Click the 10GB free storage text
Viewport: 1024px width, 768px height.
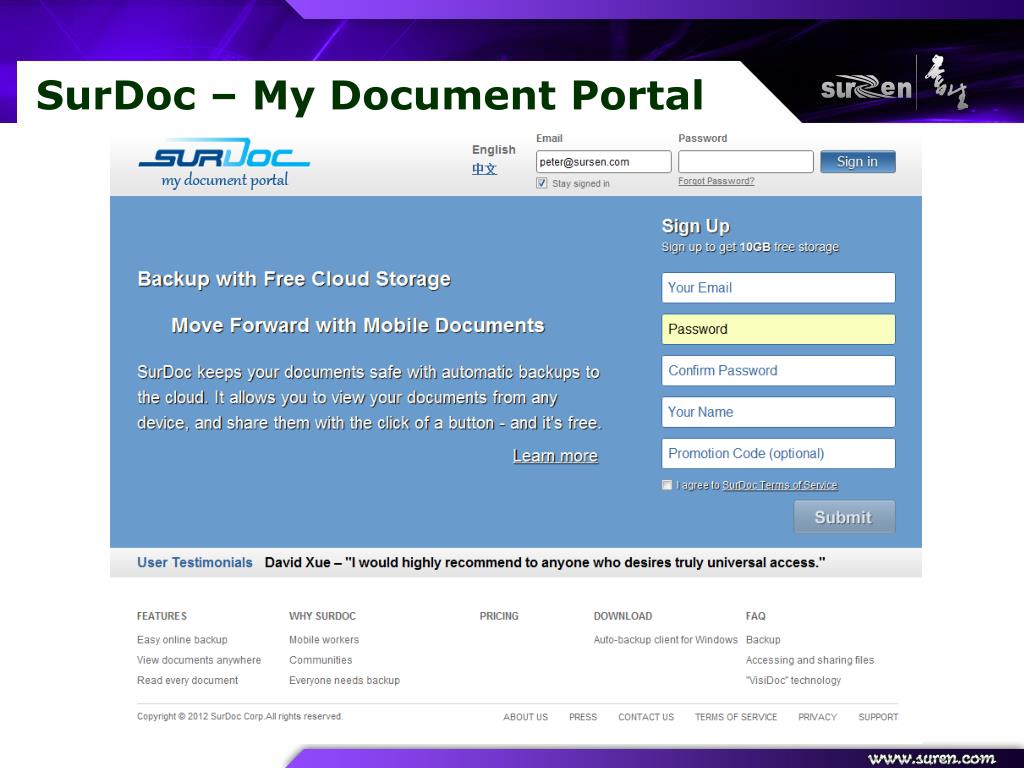(789, 247)
